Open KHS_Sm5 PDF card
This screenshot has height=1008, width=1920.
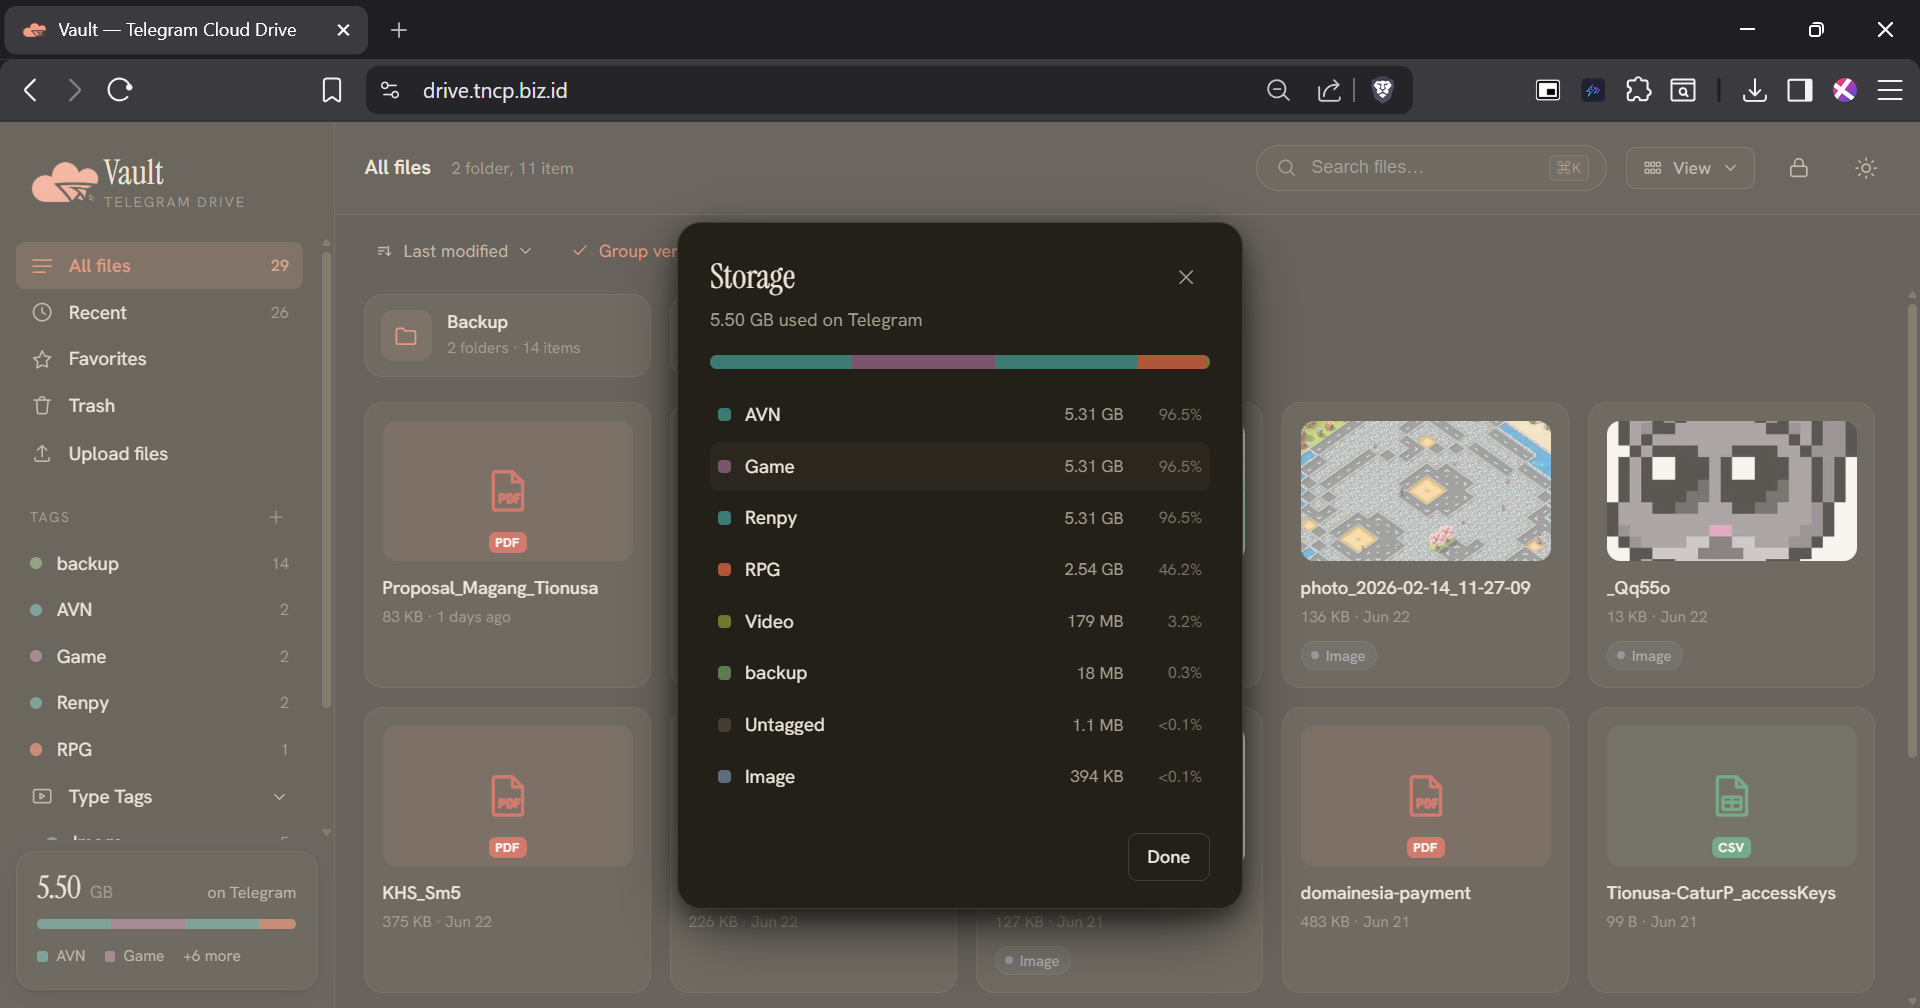click(508, 850)
